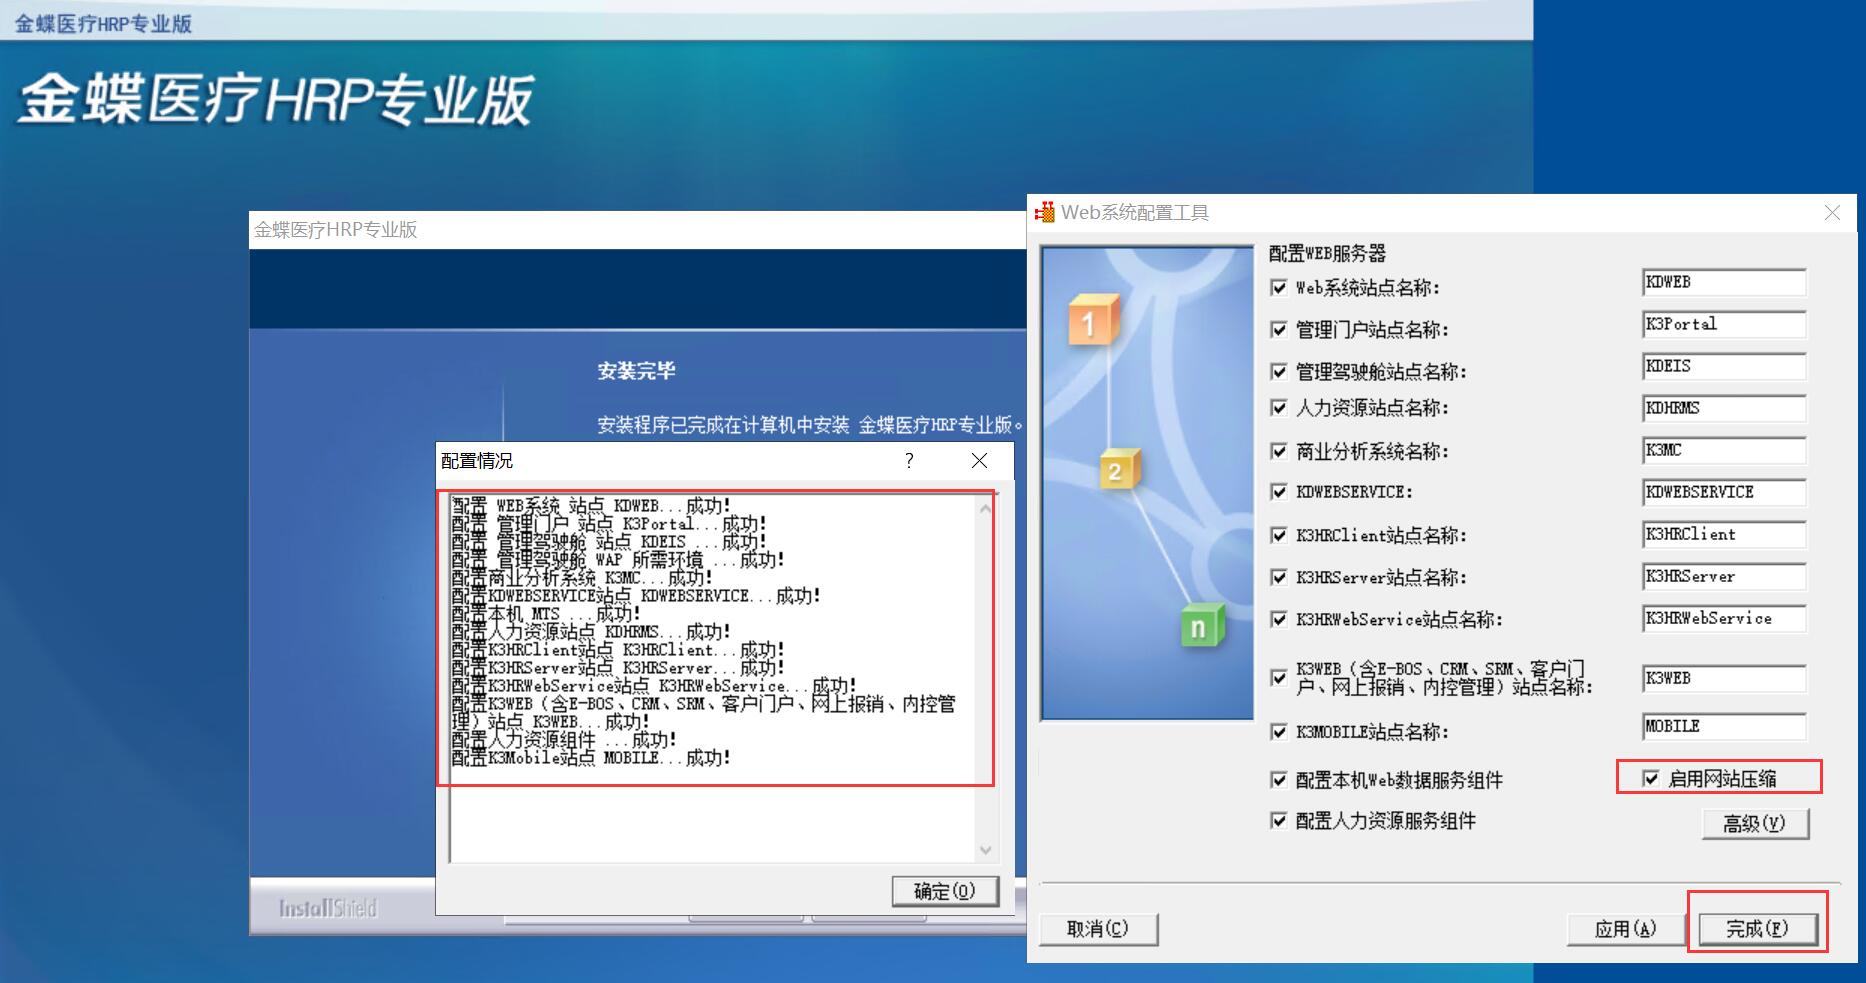
Task: Click the K3HRServer name input field
Action: (x=1724, y=577)
